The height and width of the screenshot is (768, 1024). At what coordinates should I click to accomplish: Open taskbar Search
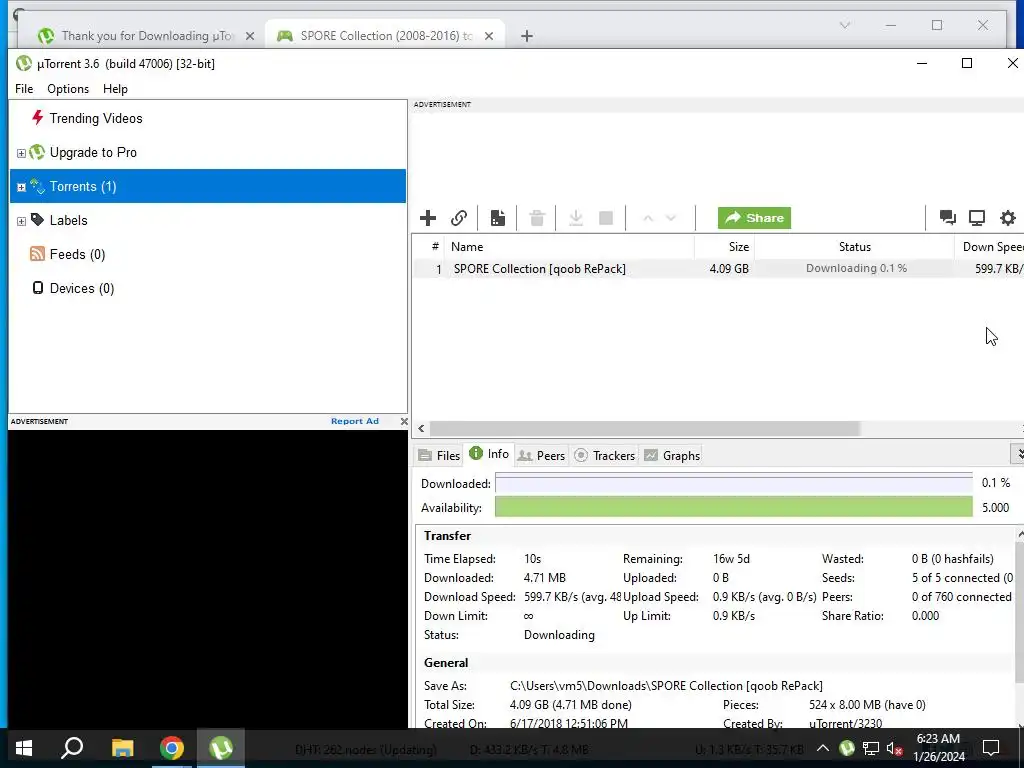click(72, 748)
